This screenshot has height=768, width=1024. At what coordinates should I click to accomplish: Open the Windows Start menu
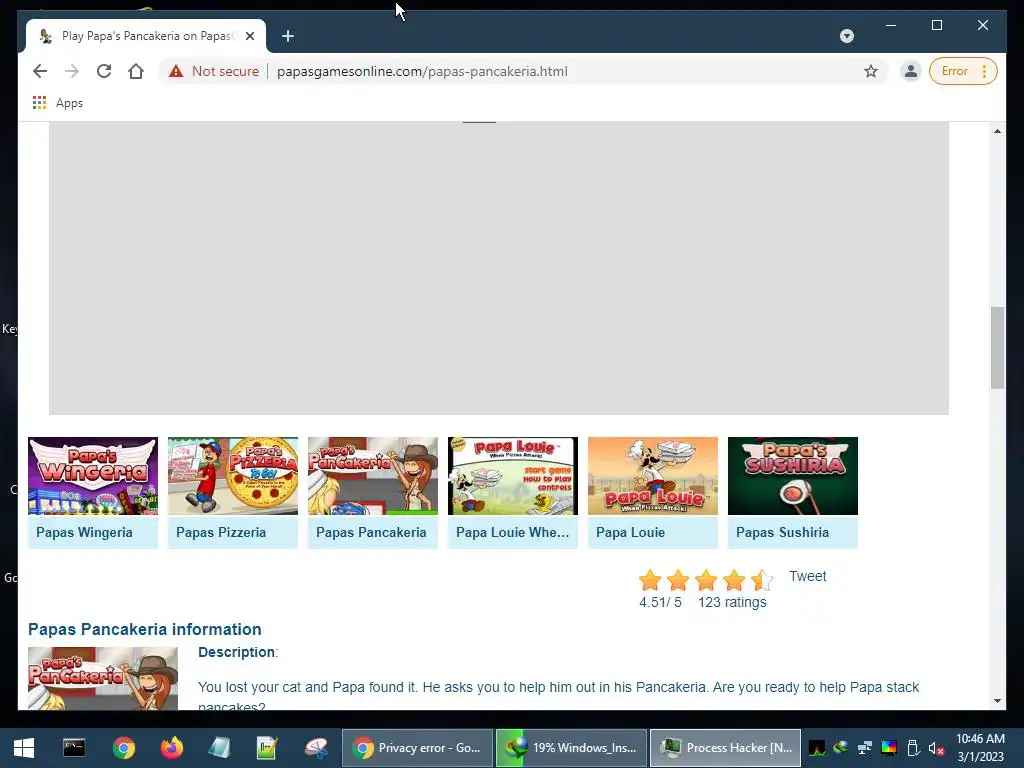pyautogui.click(x=24, y=748)
